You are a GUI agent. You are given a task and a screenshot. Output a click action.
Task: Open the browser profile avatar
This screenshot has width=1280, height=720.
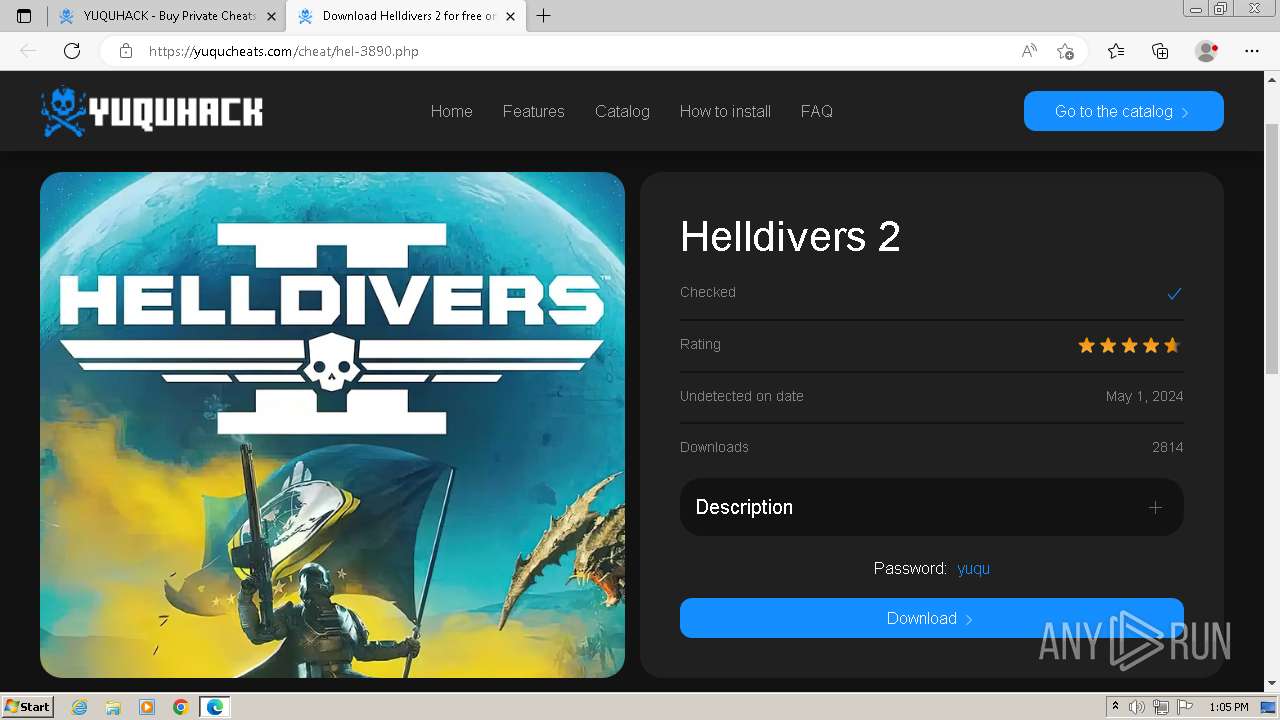[1206, 51]
